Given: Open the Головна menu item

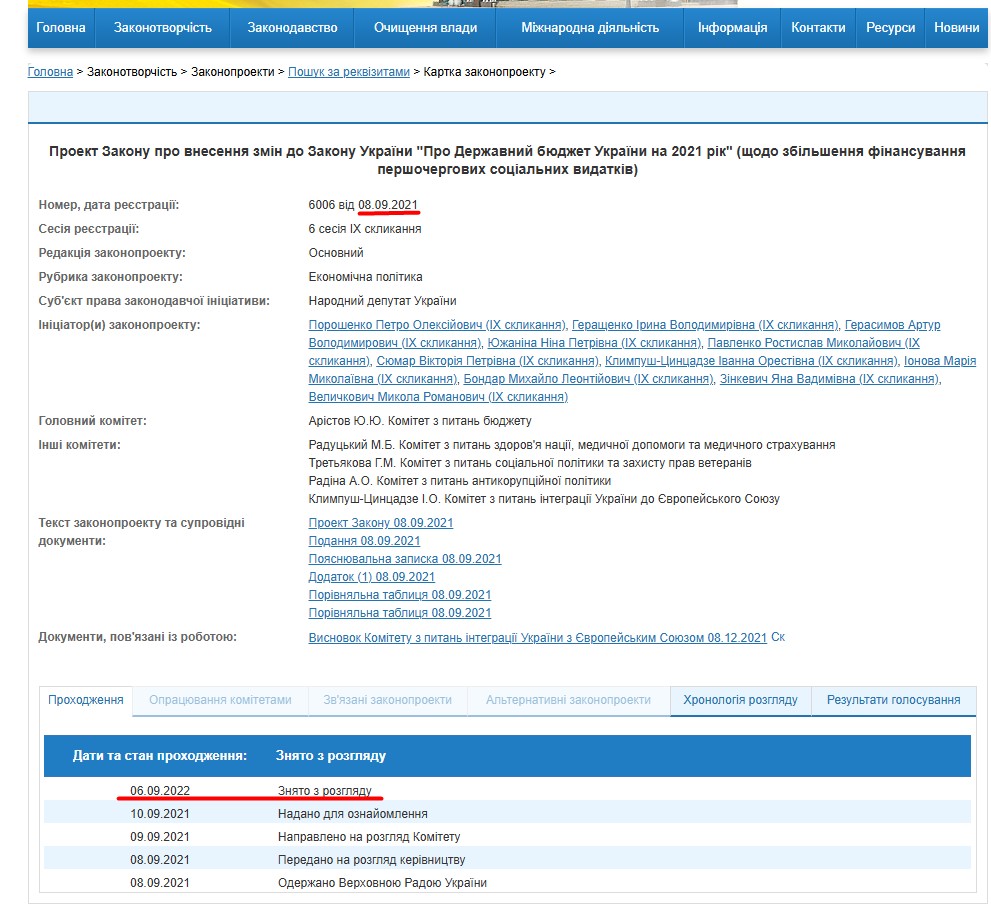Looking at the screenshot, I should pyautogui.click(x=61, y=28).
